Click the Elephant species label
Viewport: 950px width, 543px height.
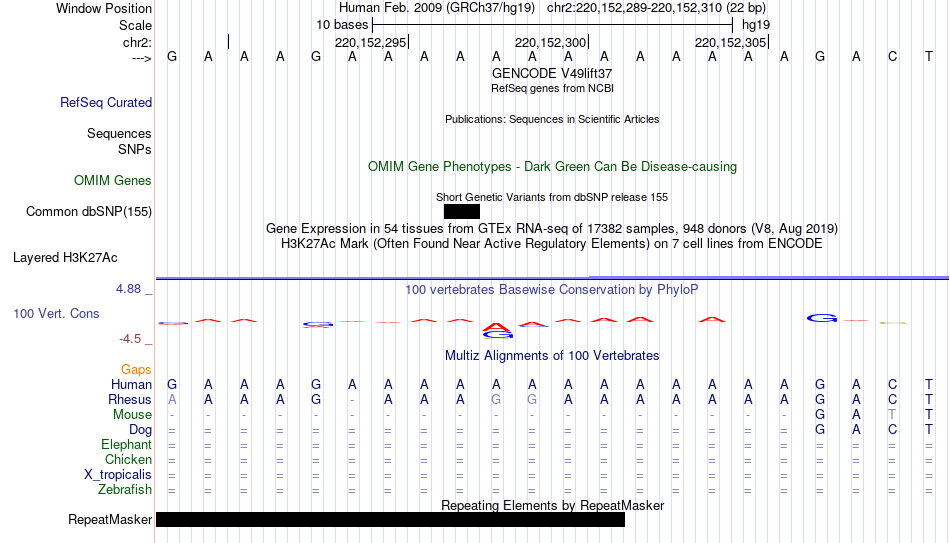pos(127,444)
